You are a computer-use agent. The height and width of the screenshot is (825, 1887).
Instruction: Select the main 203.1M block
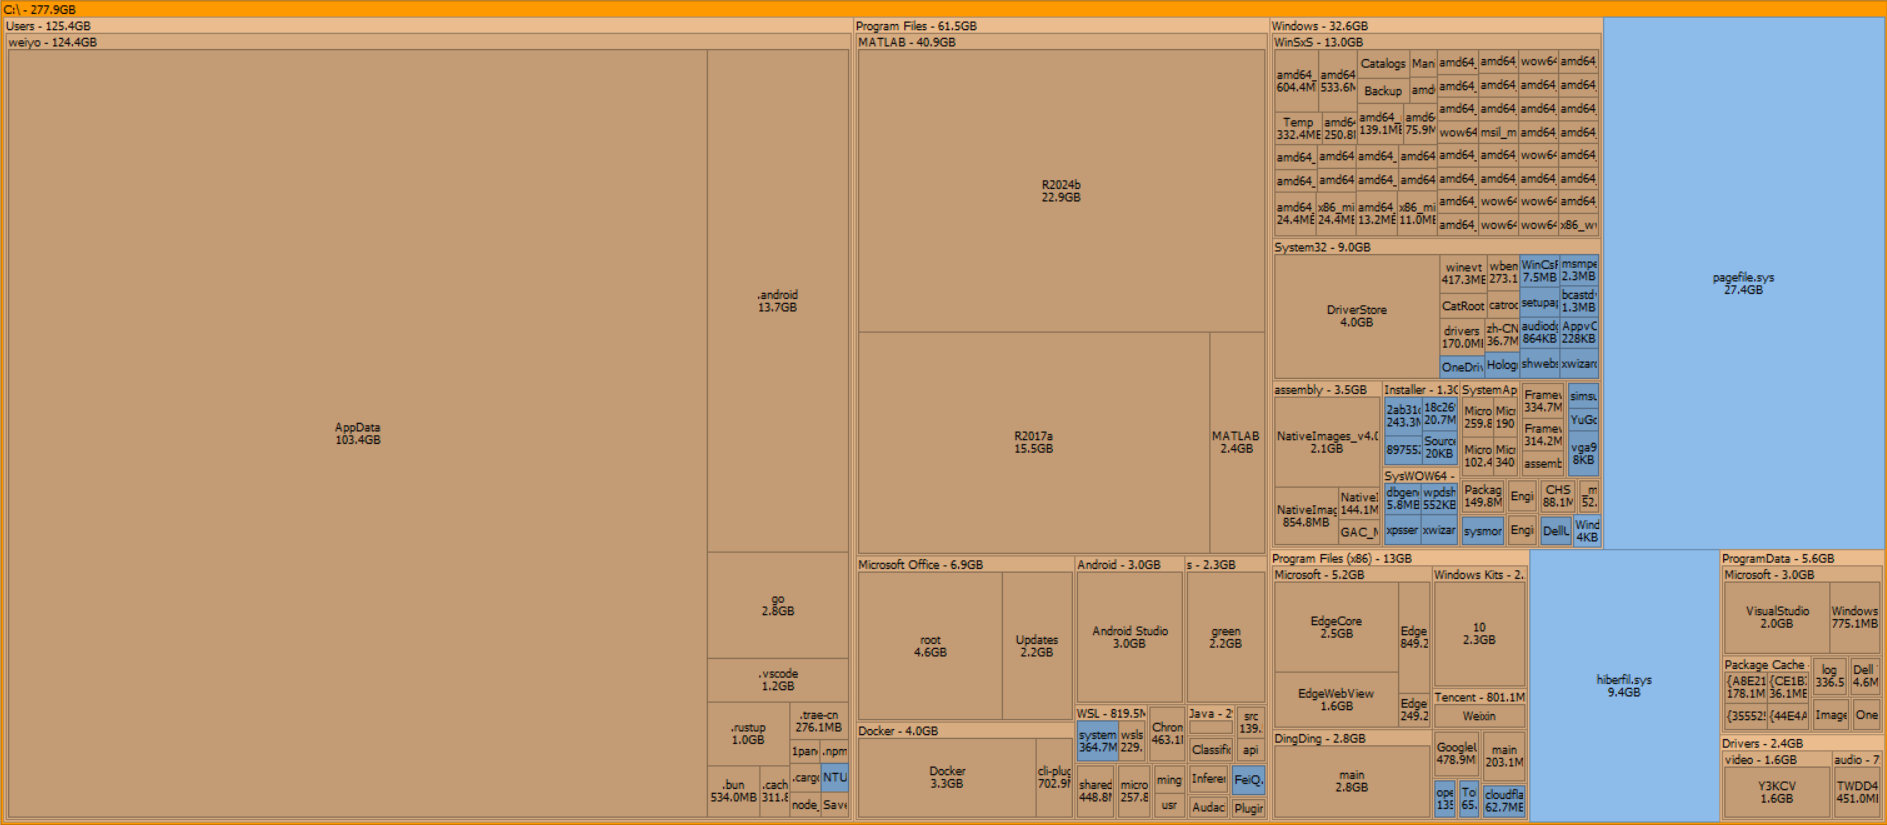click(x=1504, y=755)
